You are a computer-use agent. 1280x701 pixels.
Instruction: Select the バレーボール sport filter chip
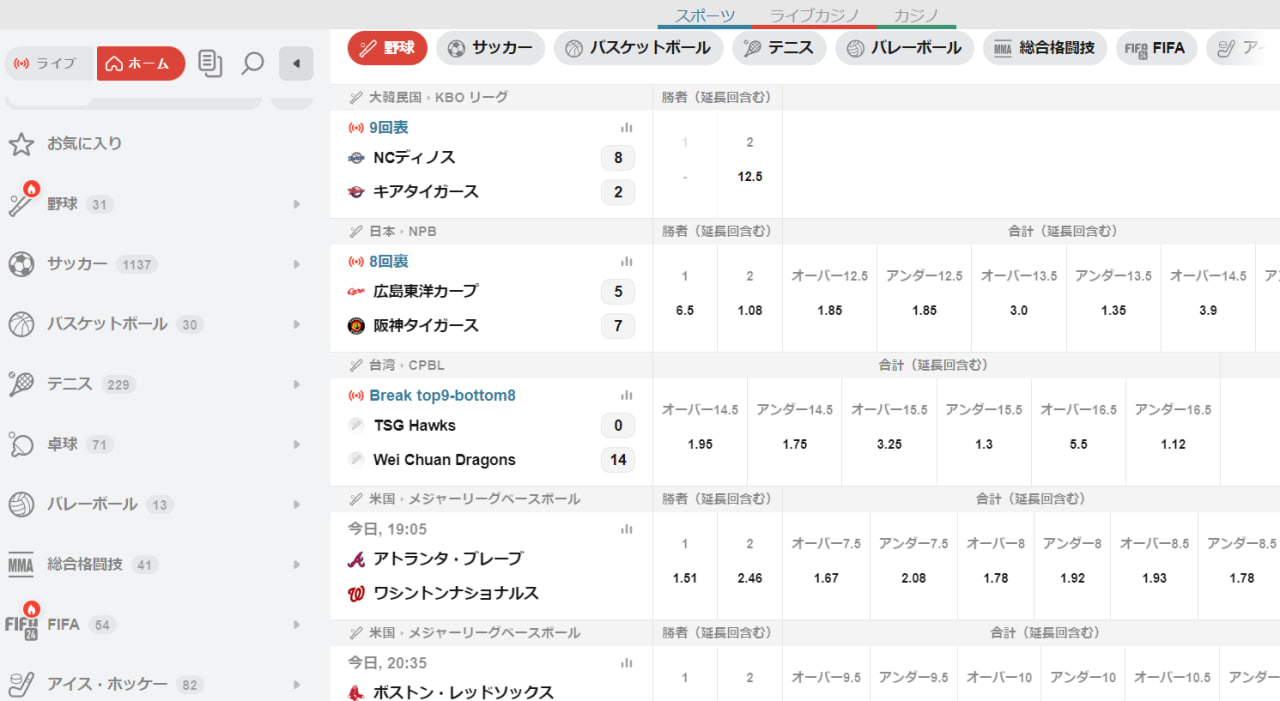coord(905,47)
